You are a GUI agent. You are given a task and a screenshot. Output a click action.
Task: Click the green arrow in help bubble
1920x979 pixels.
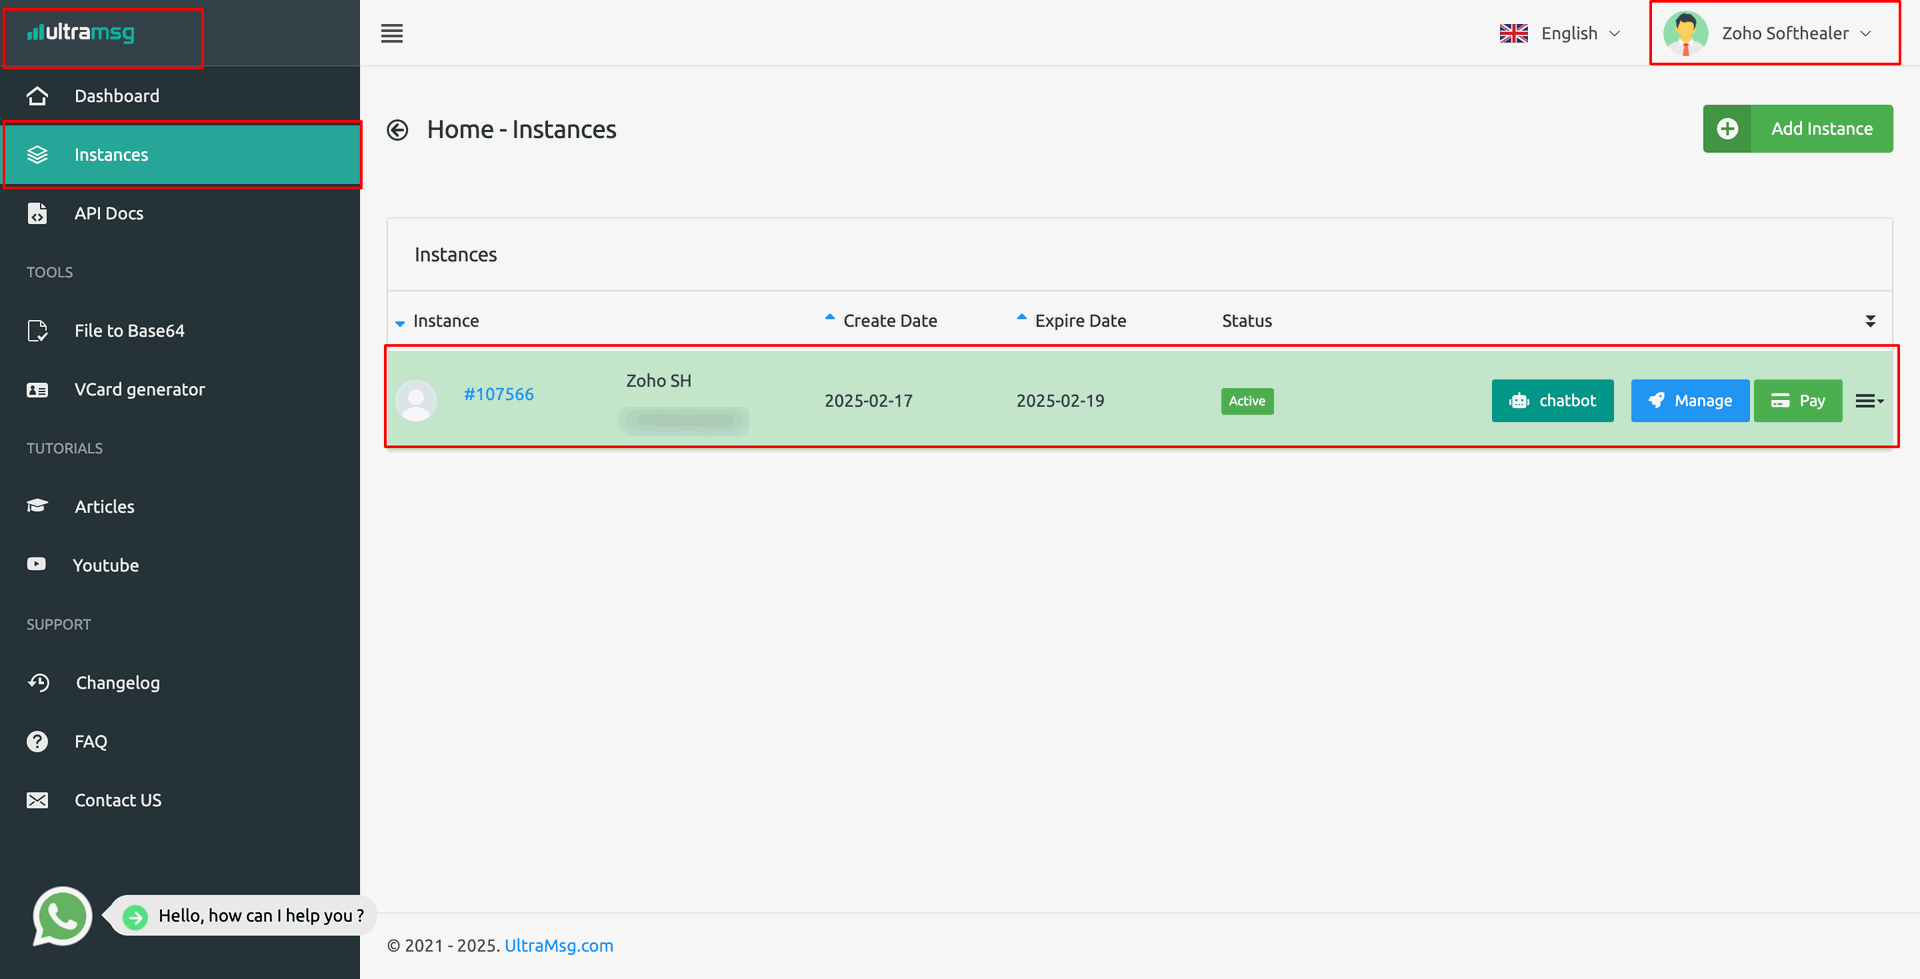point(135,916)
